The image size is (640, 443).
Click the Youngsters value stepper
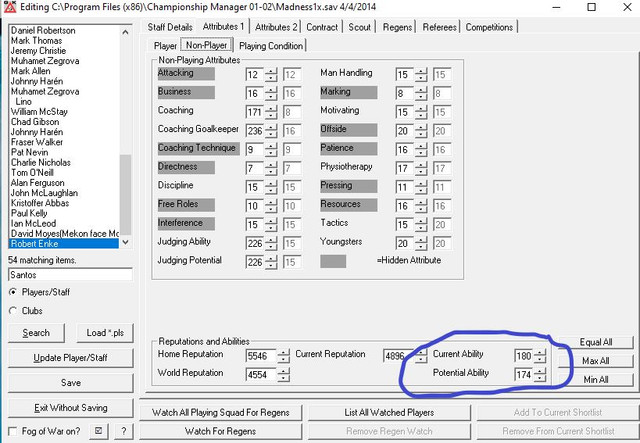[x=421, y=244]
